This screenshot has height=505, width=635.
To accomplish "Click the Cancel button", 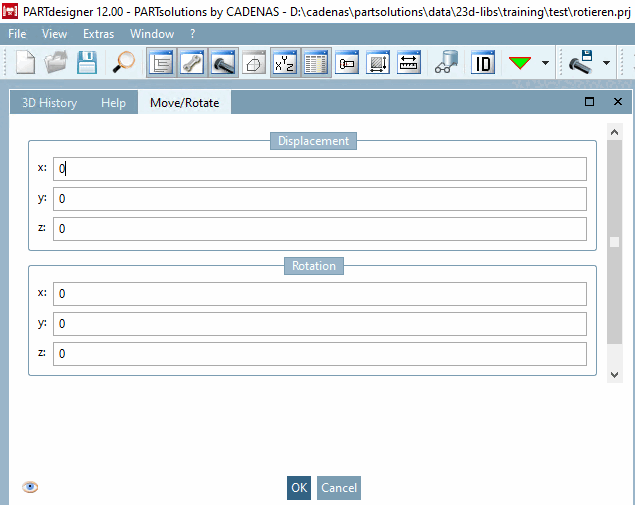I will tap(339, 488).
